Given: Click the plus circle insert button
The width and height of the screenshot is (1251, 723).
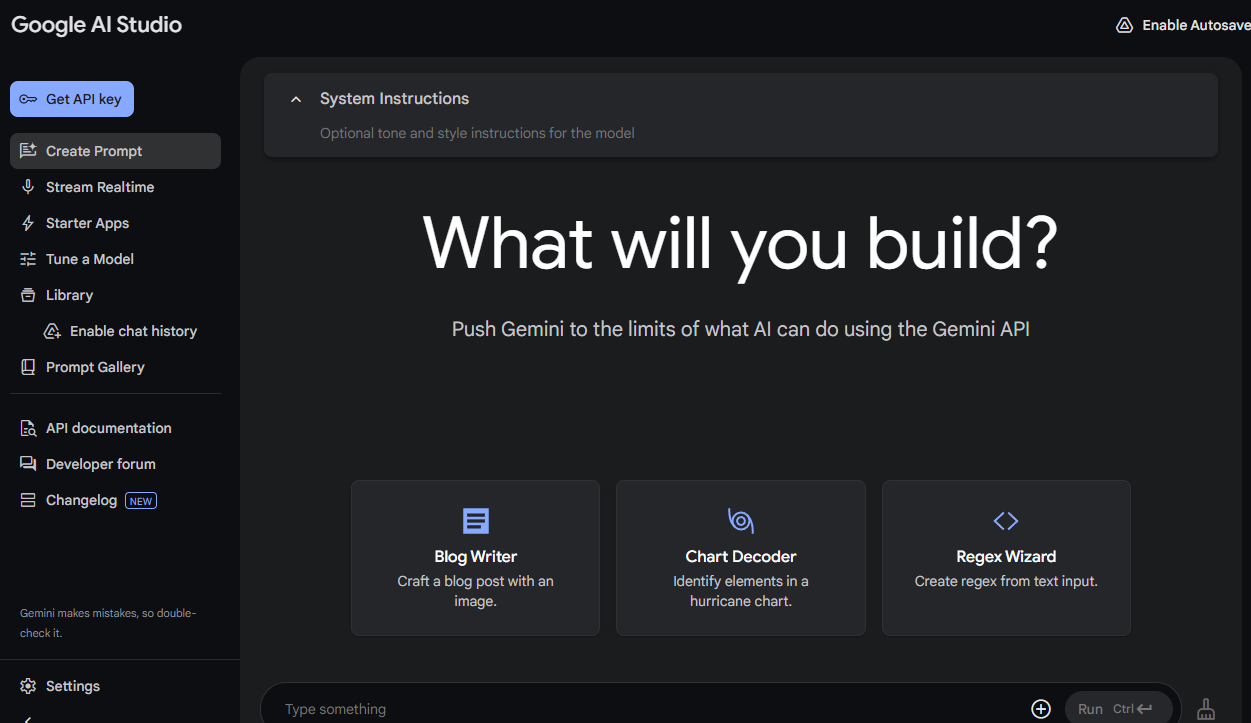Looking at the screenshot, I should point(1041,709).
